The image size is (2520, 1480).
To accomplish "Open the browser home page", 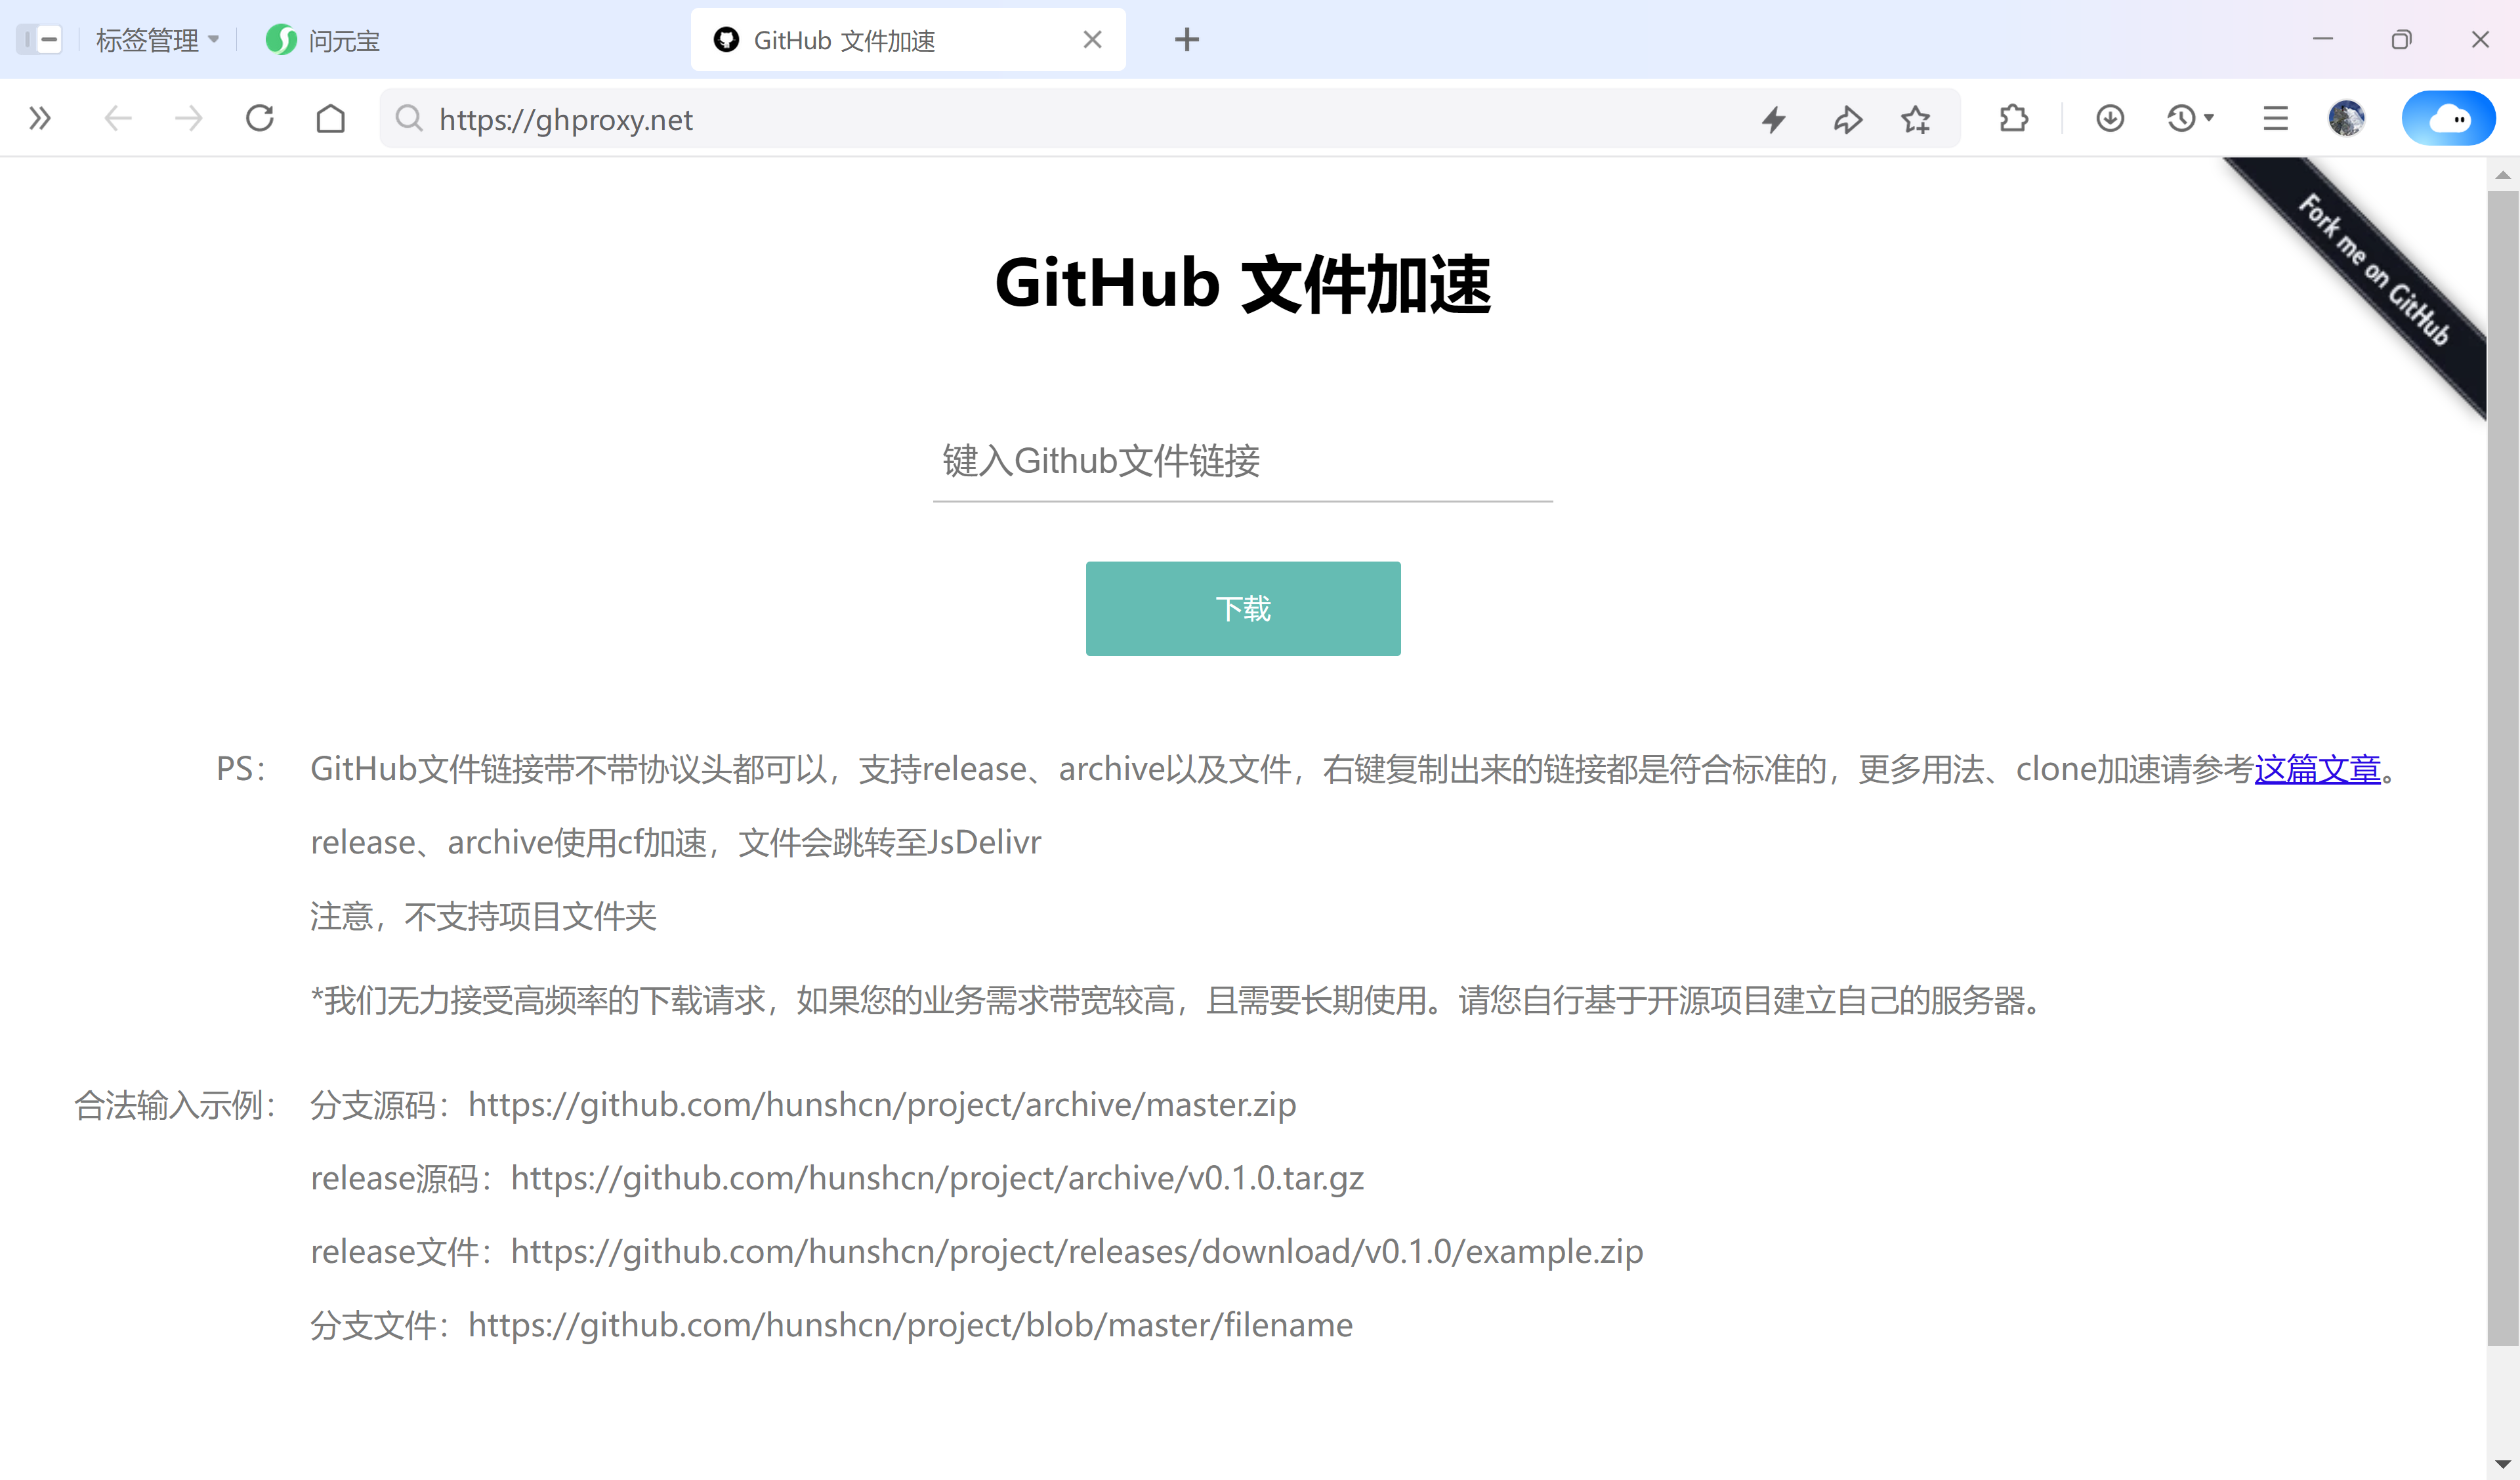I will (331, 119).
